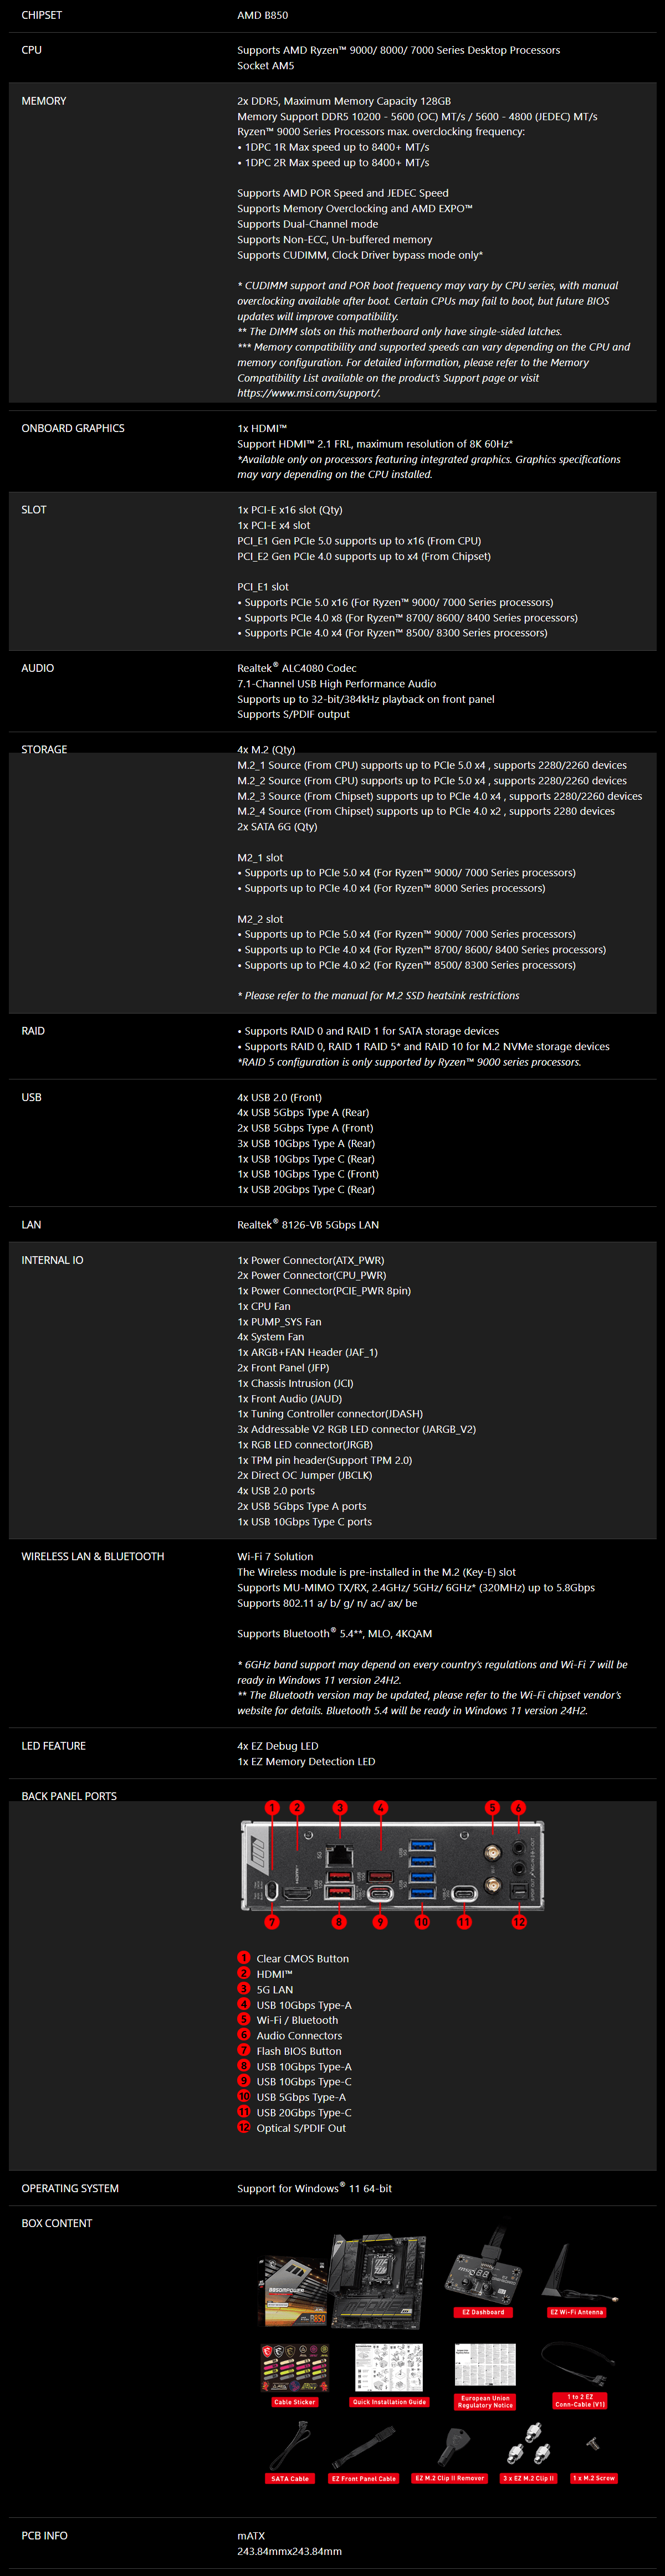Click the HDMI port on back panel image
This screenshot has height=2576, width=665.
click(x=297, y=1893)
